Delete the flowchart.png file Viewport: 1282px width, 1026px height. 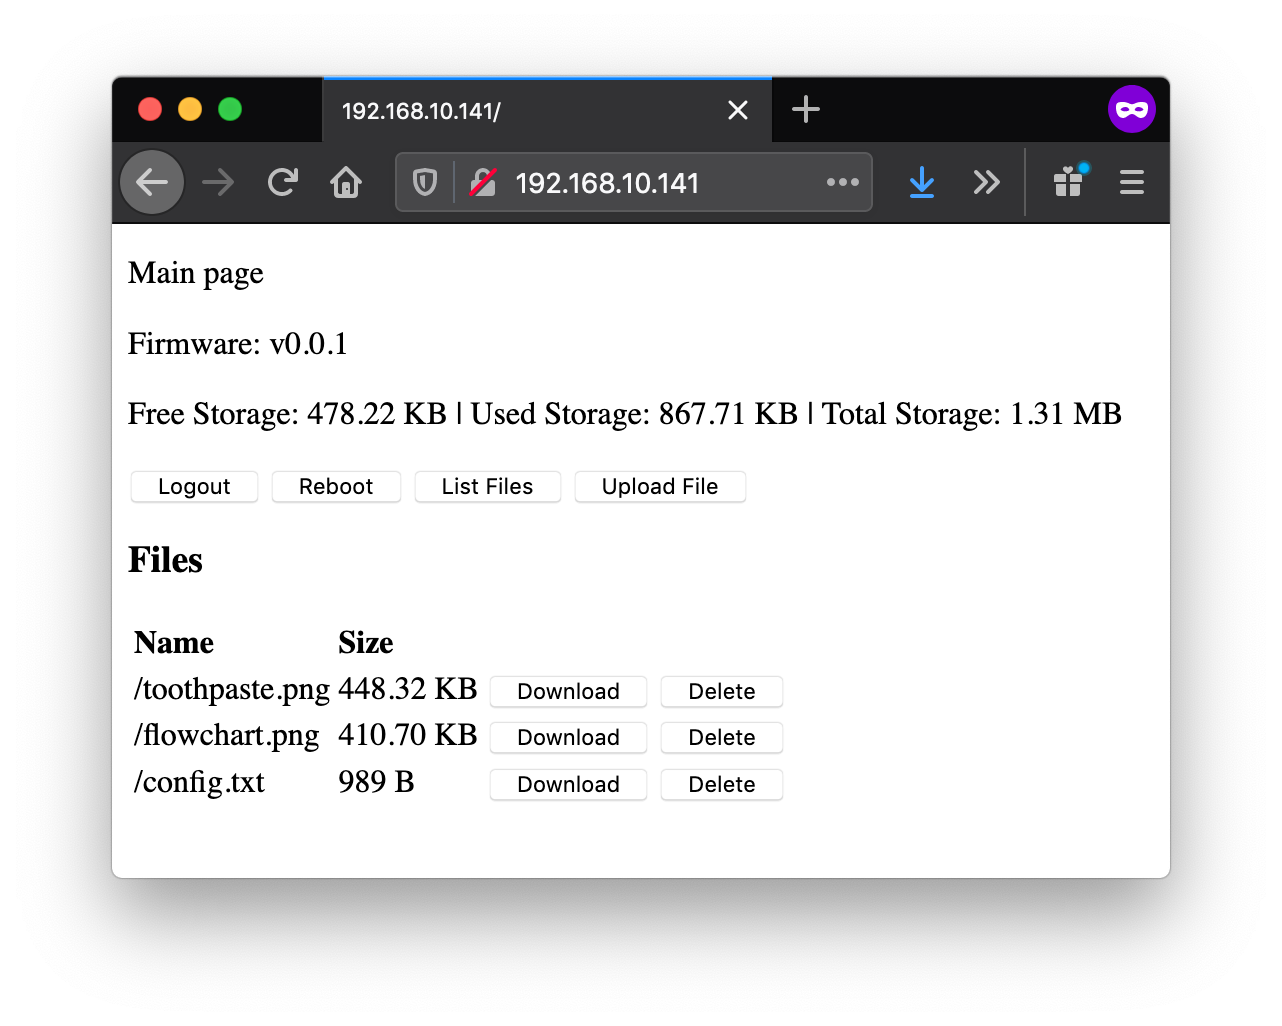pos(722,738)
